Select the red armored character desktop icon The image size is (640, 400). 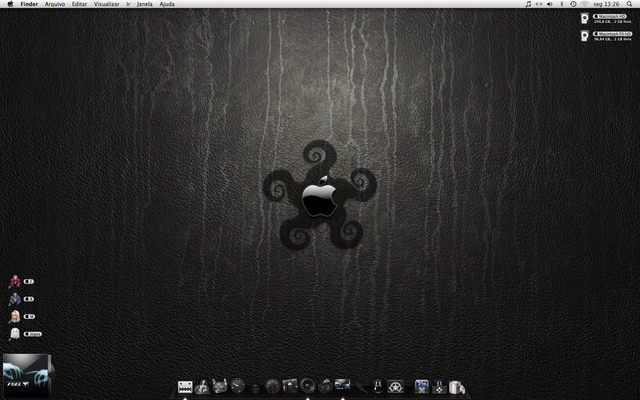point(15,281)
